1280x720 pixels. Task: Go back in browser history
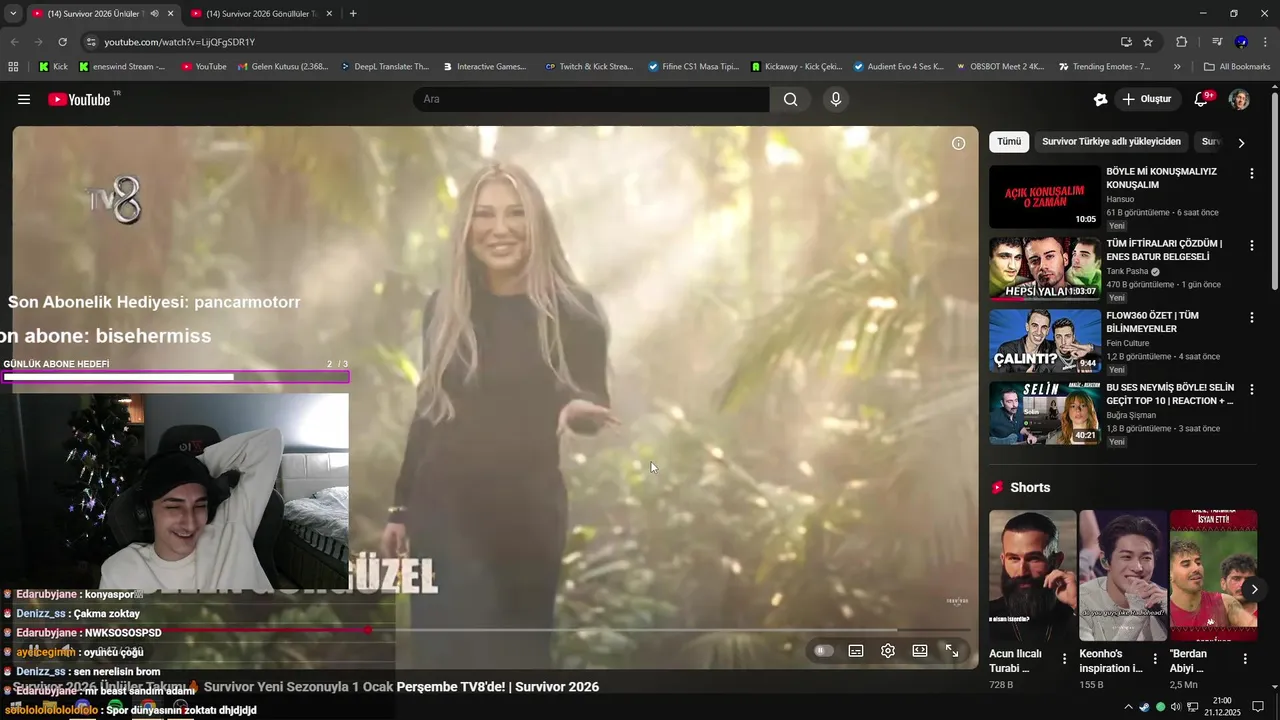click(x=14, y=42)
